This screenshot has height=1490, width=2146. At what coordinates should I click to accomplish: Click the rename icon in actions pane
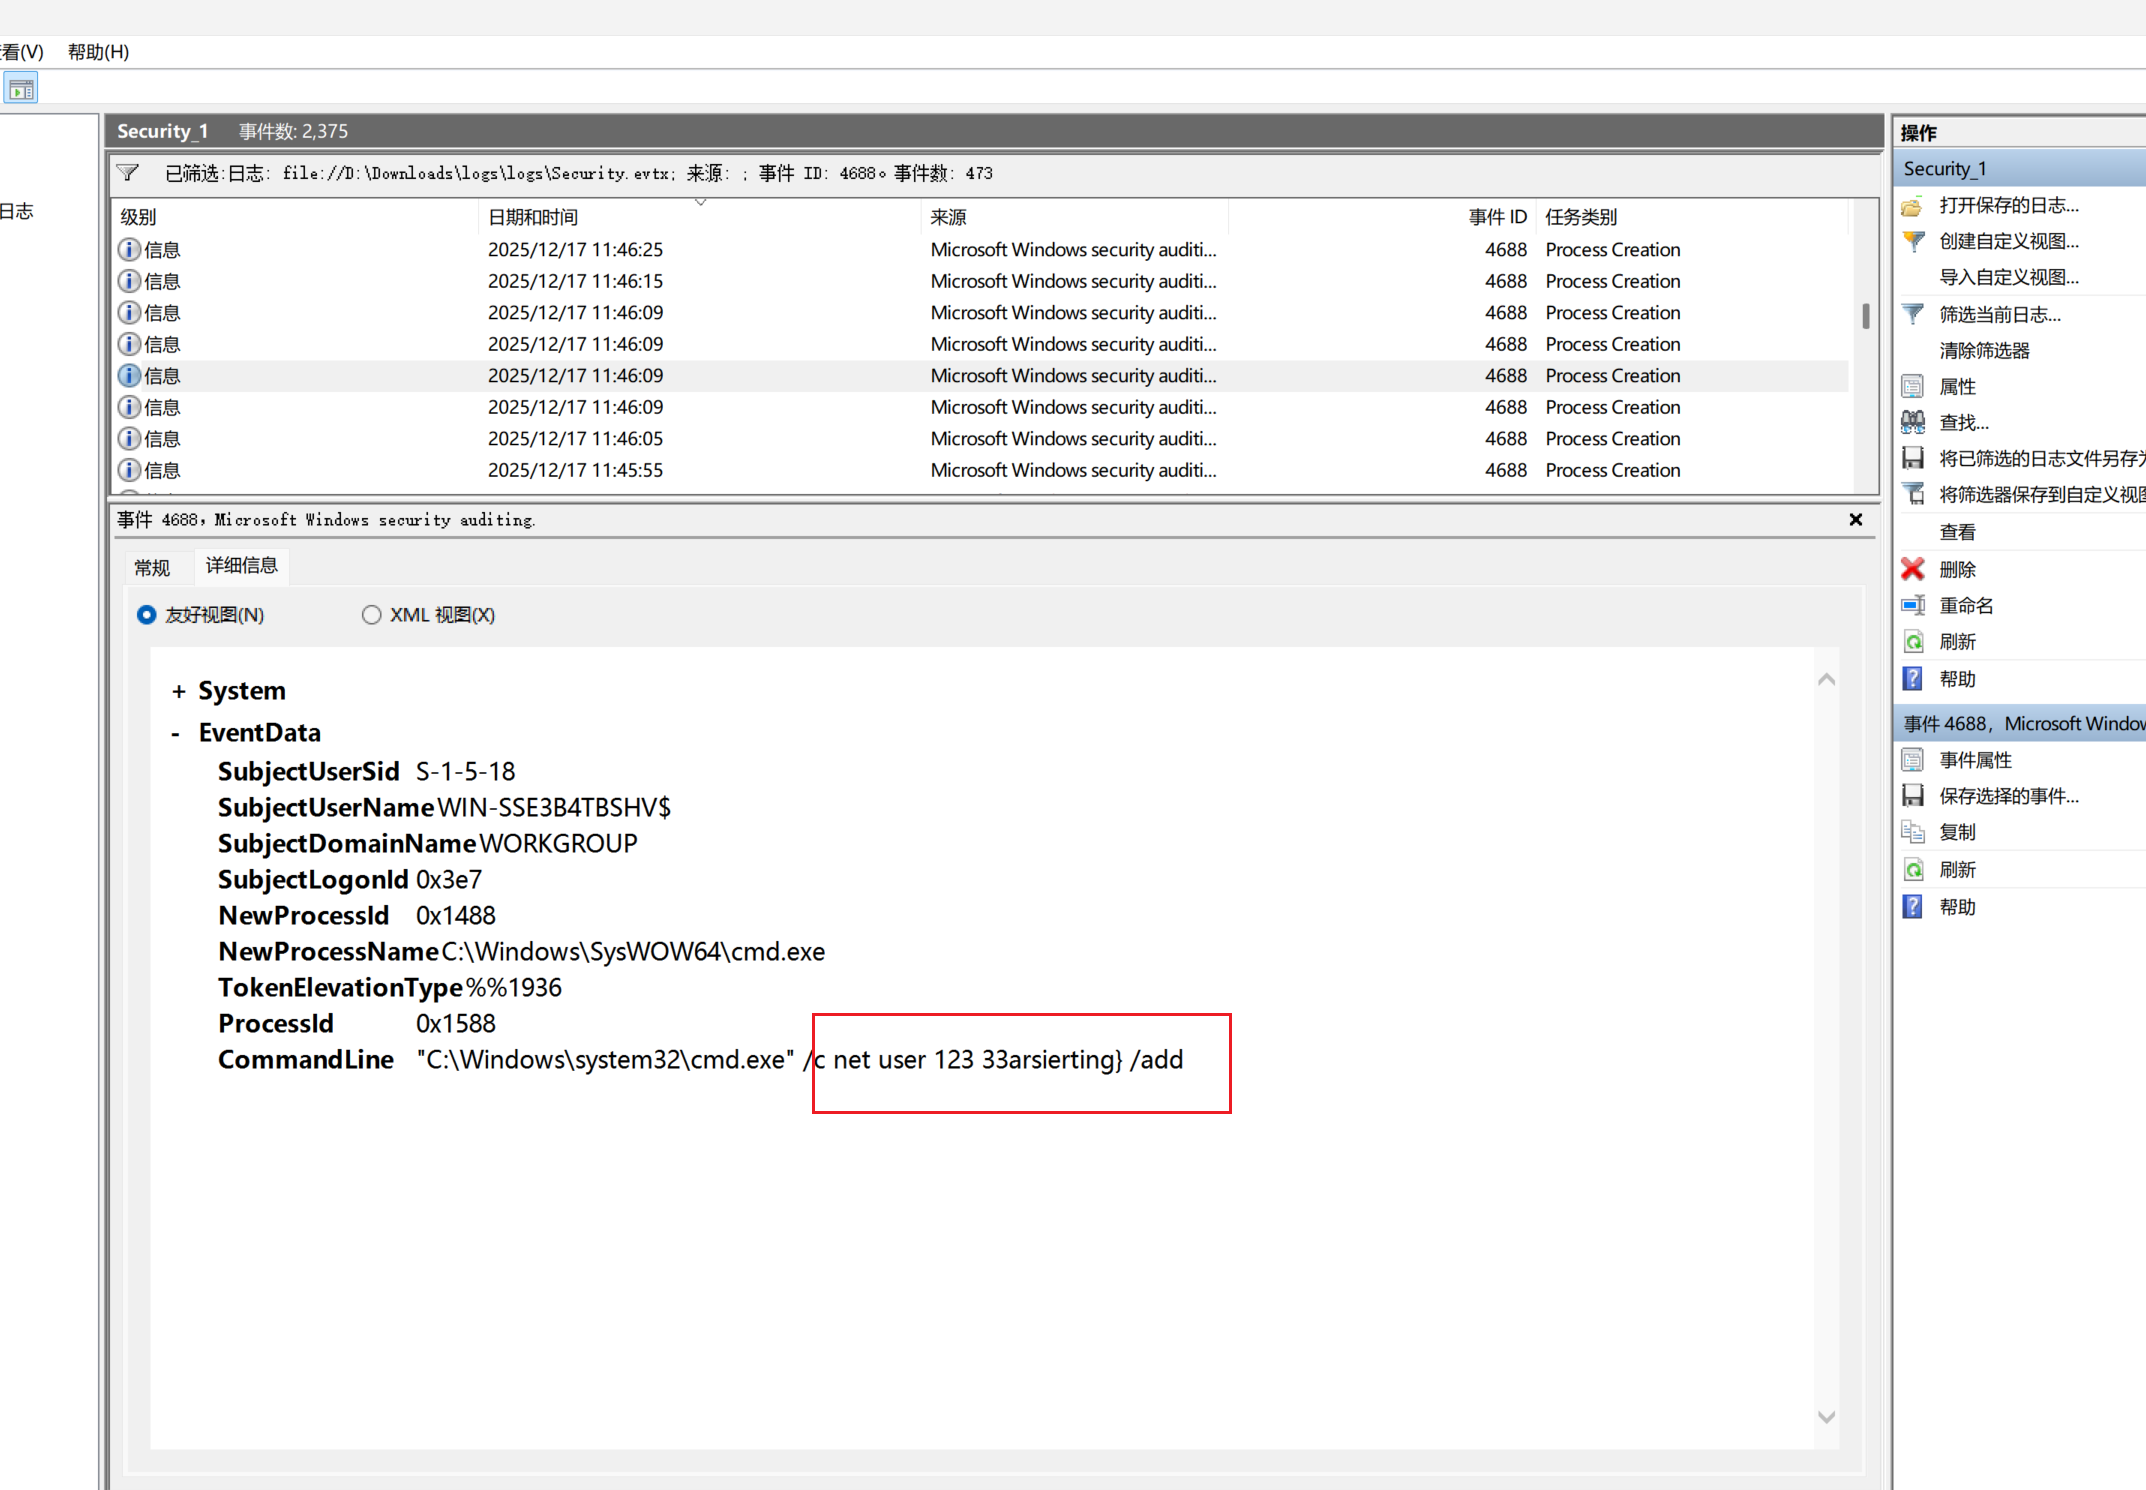tap(1912, 605)
